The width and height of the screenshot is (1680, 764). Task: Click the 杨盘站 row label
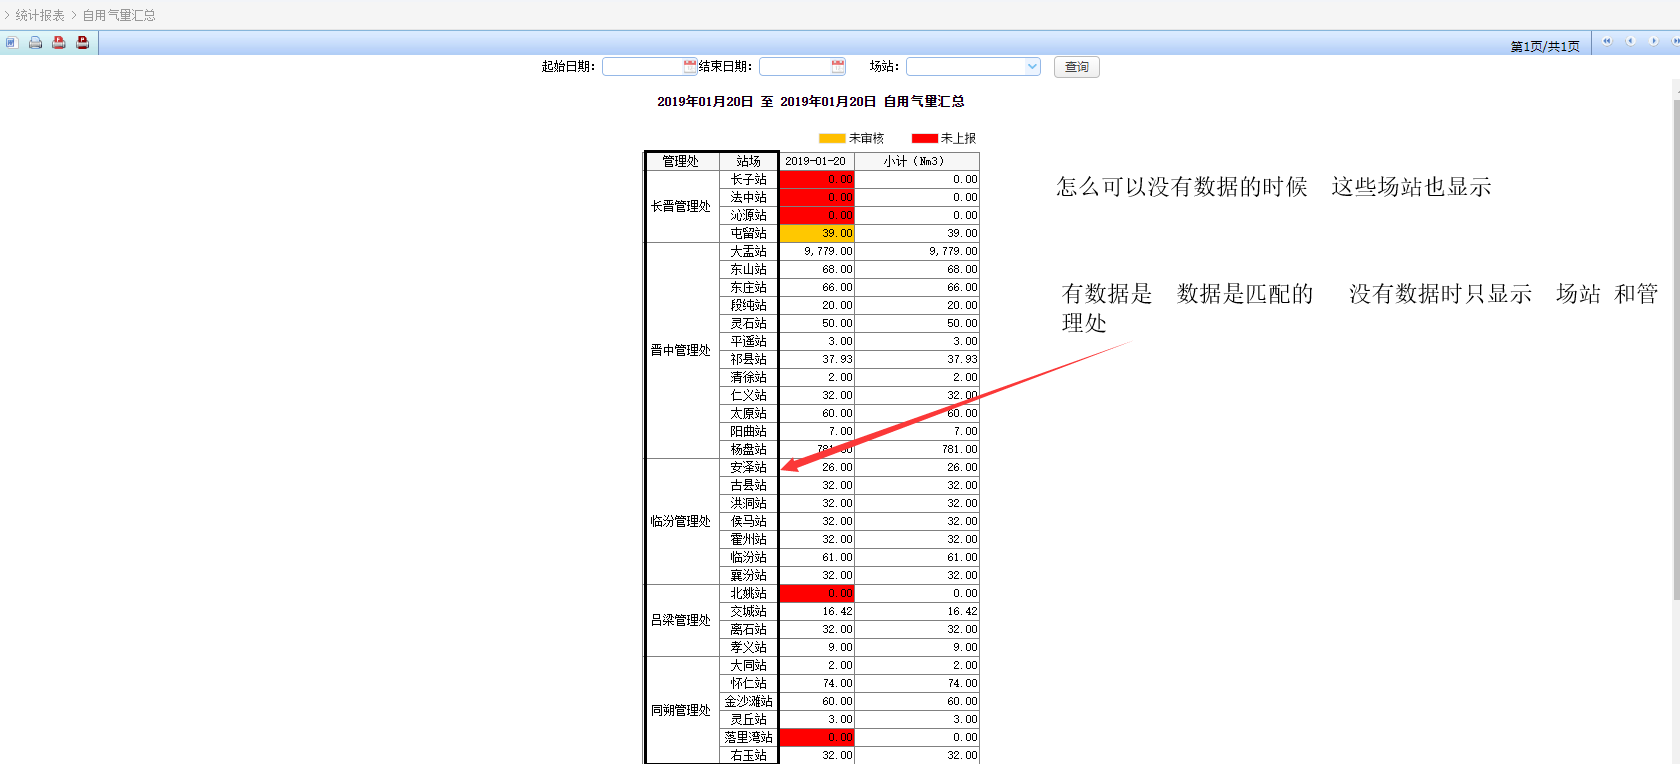point(749,449)
